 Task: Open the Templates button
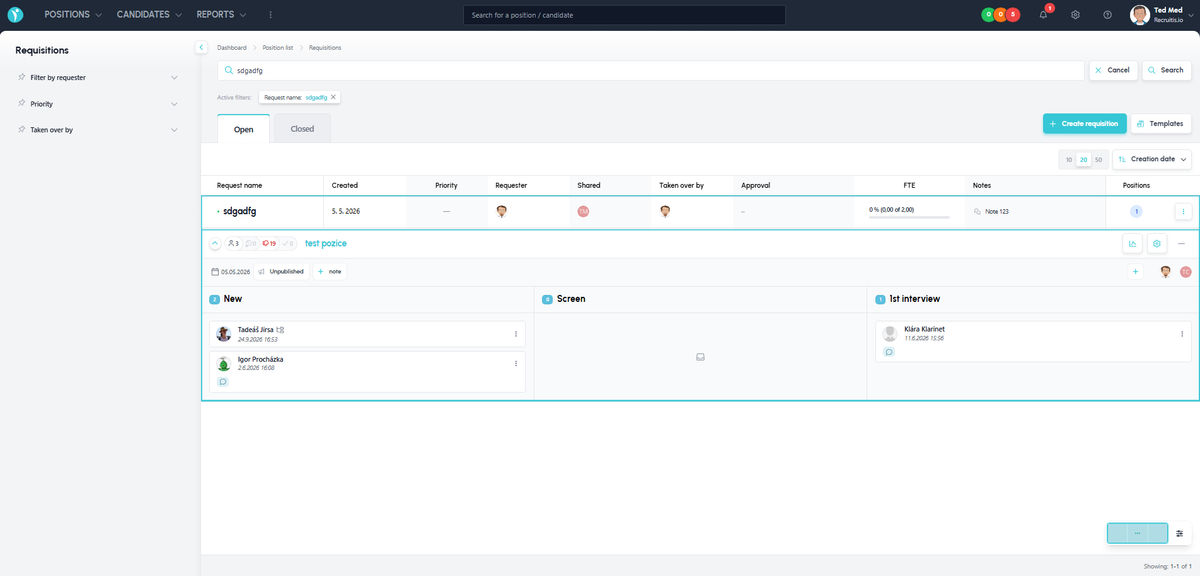tap(1160, 123)
